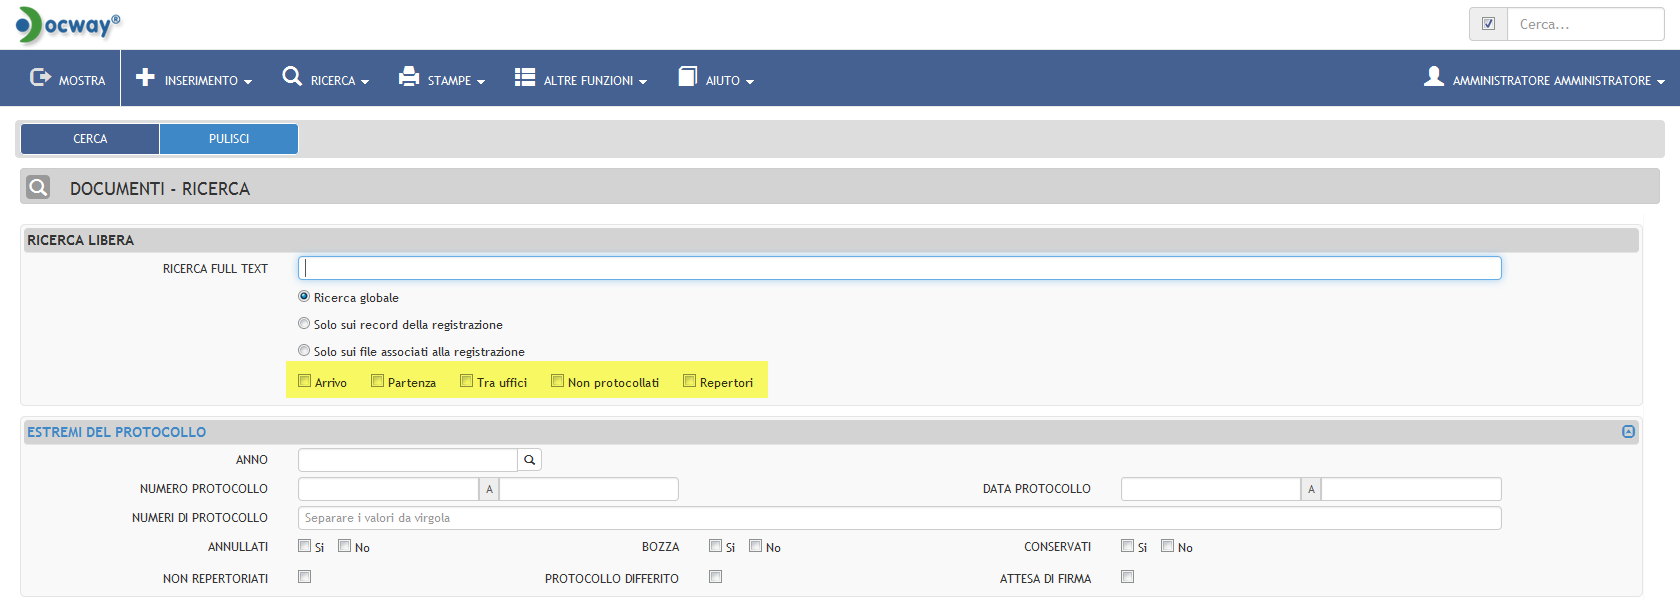Click the Numeri di Protocollo input field
The height and width of the screenshot is (602, 1680).
click(899, 518)
